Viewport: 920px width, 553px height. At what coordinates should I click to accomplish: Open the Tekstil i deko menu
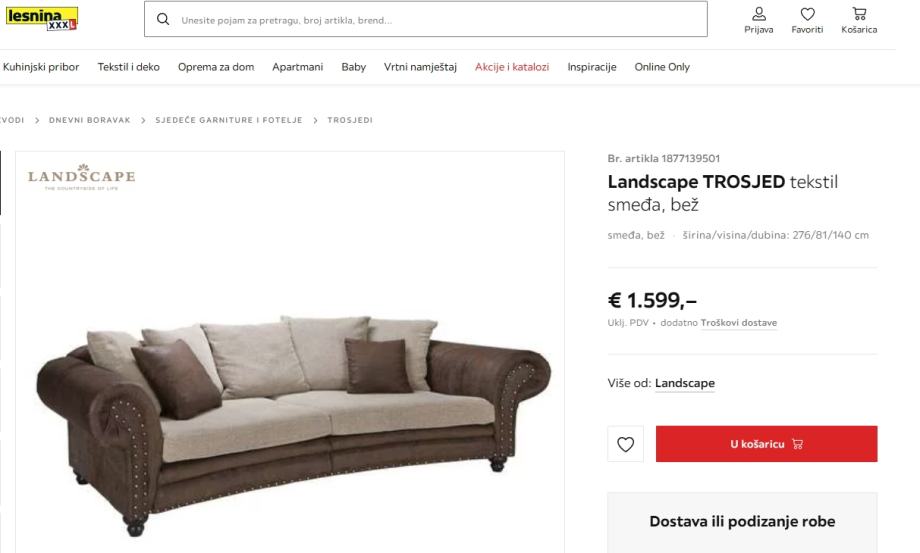[x=128, y=67]
